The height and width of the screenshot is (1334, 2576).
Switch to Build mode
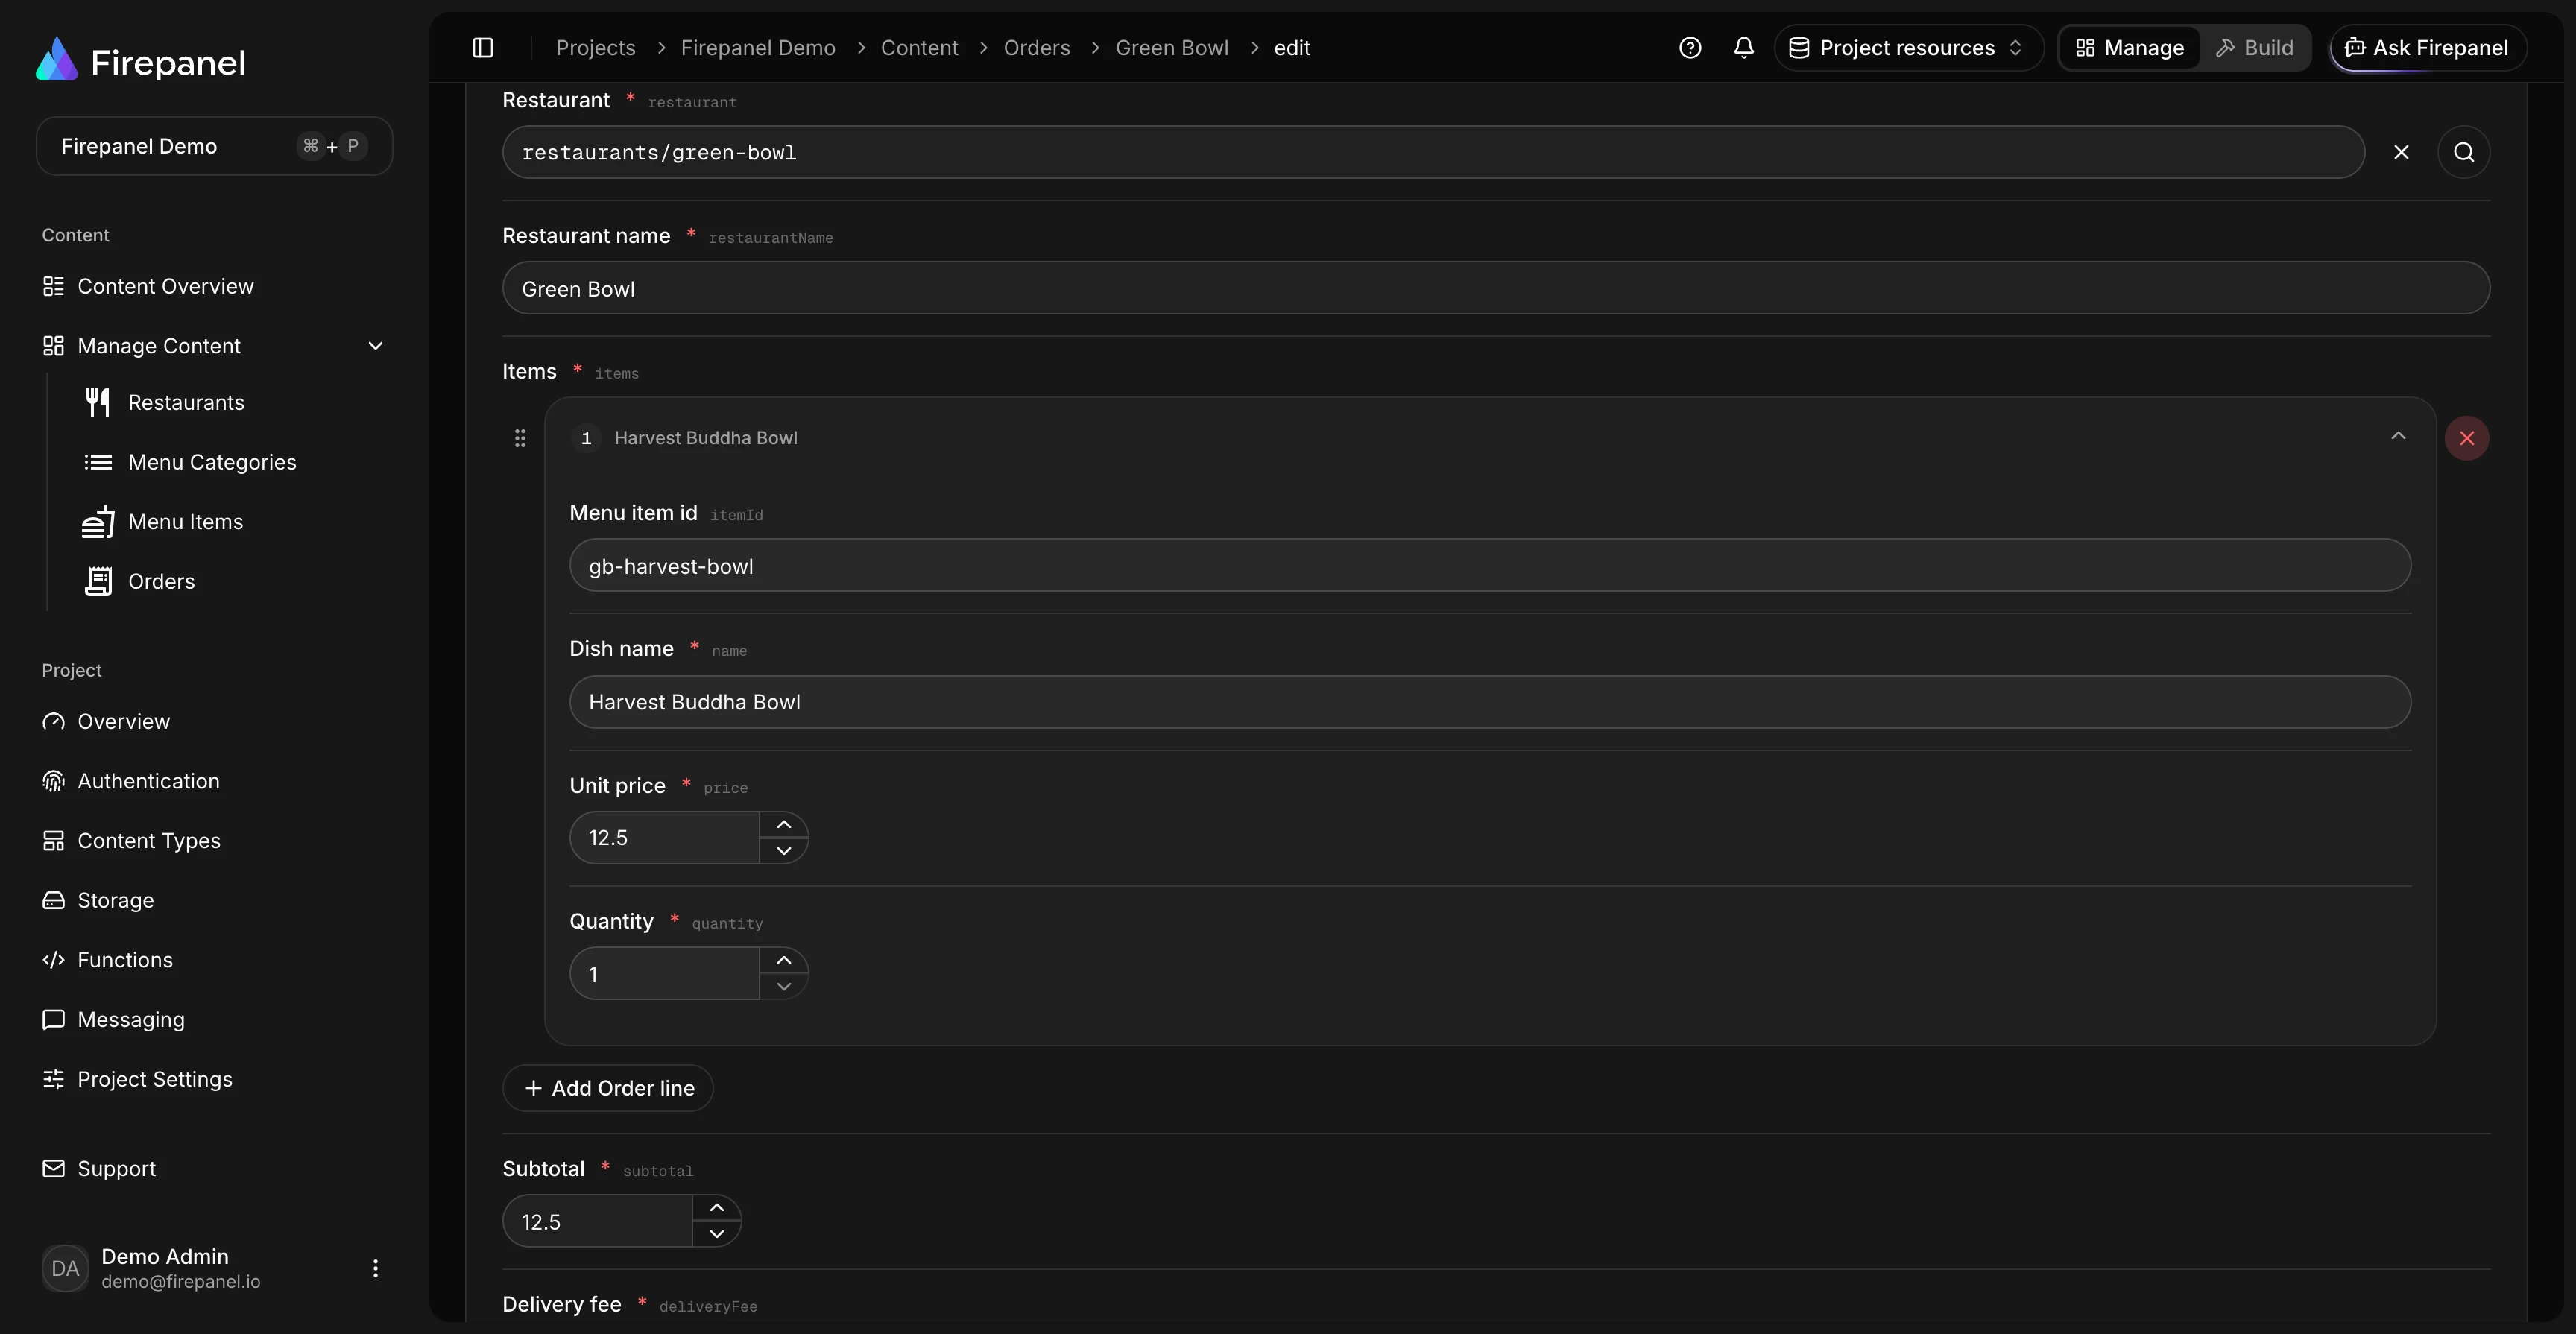(x=2255, y=48)
